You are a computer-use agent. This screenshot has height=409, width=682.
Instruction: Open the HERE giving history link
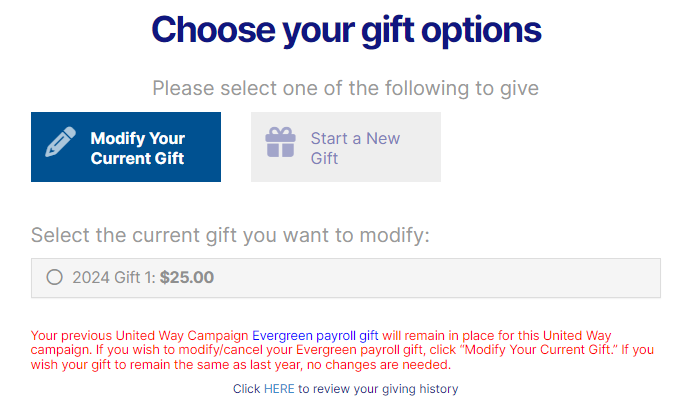[279, 388]
